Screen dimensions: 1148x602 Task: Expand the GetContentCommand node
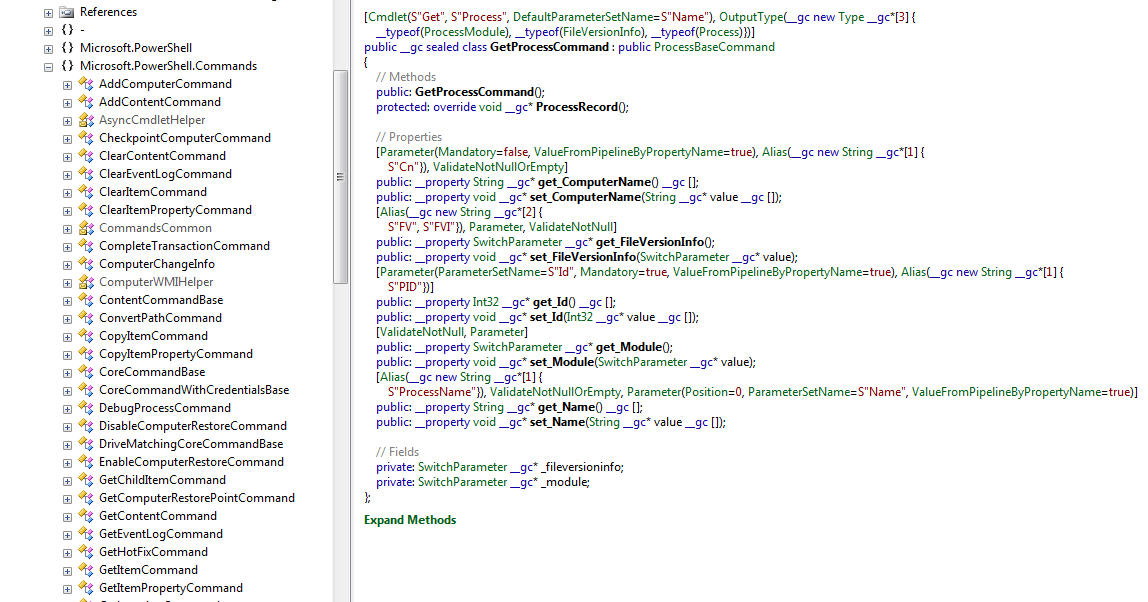[67, 516]
